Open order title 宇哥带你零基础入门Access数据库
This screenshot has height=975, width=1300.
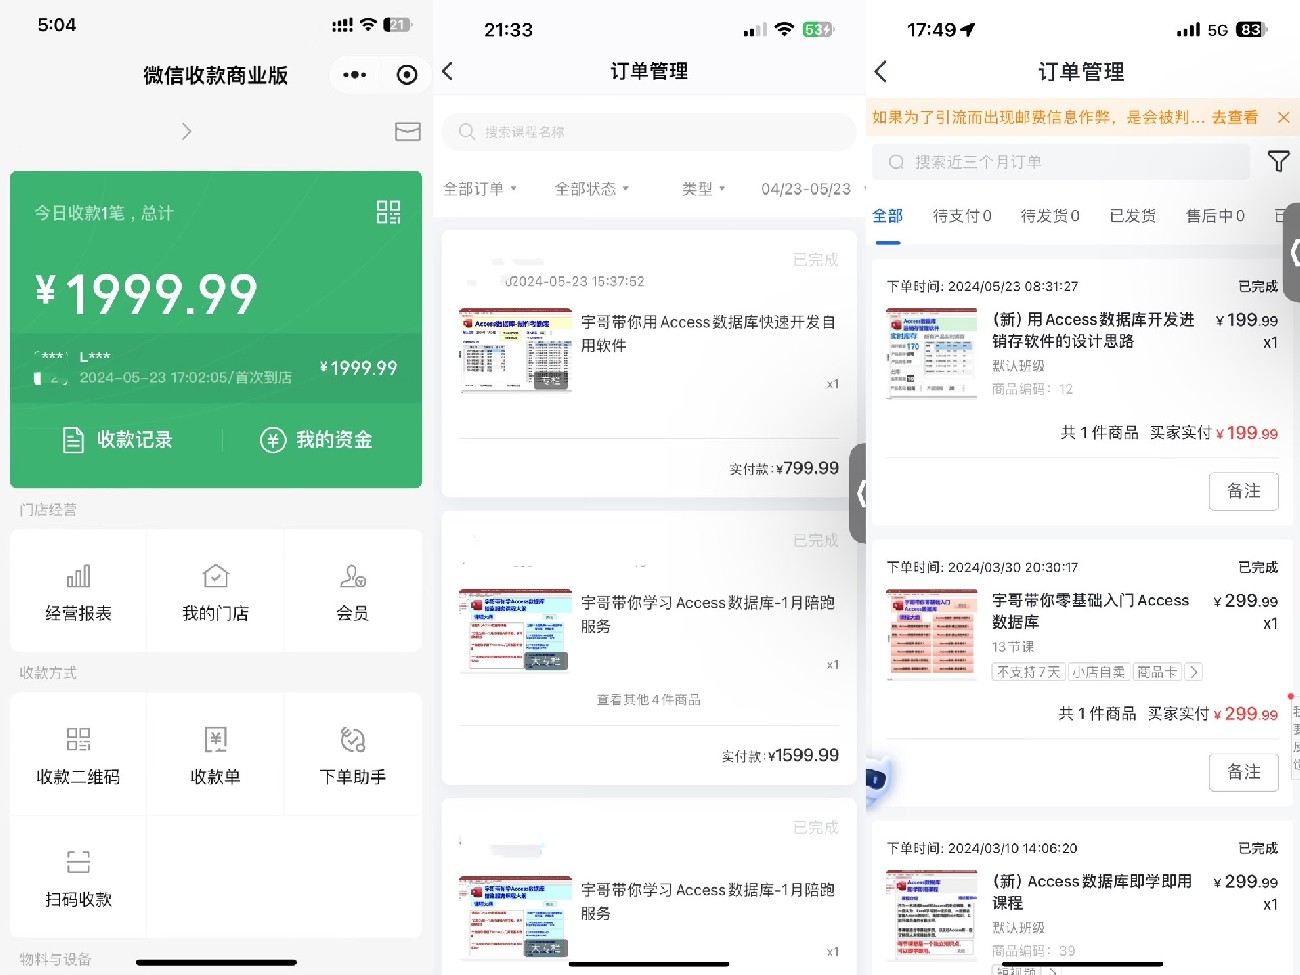coord(1090,611)
